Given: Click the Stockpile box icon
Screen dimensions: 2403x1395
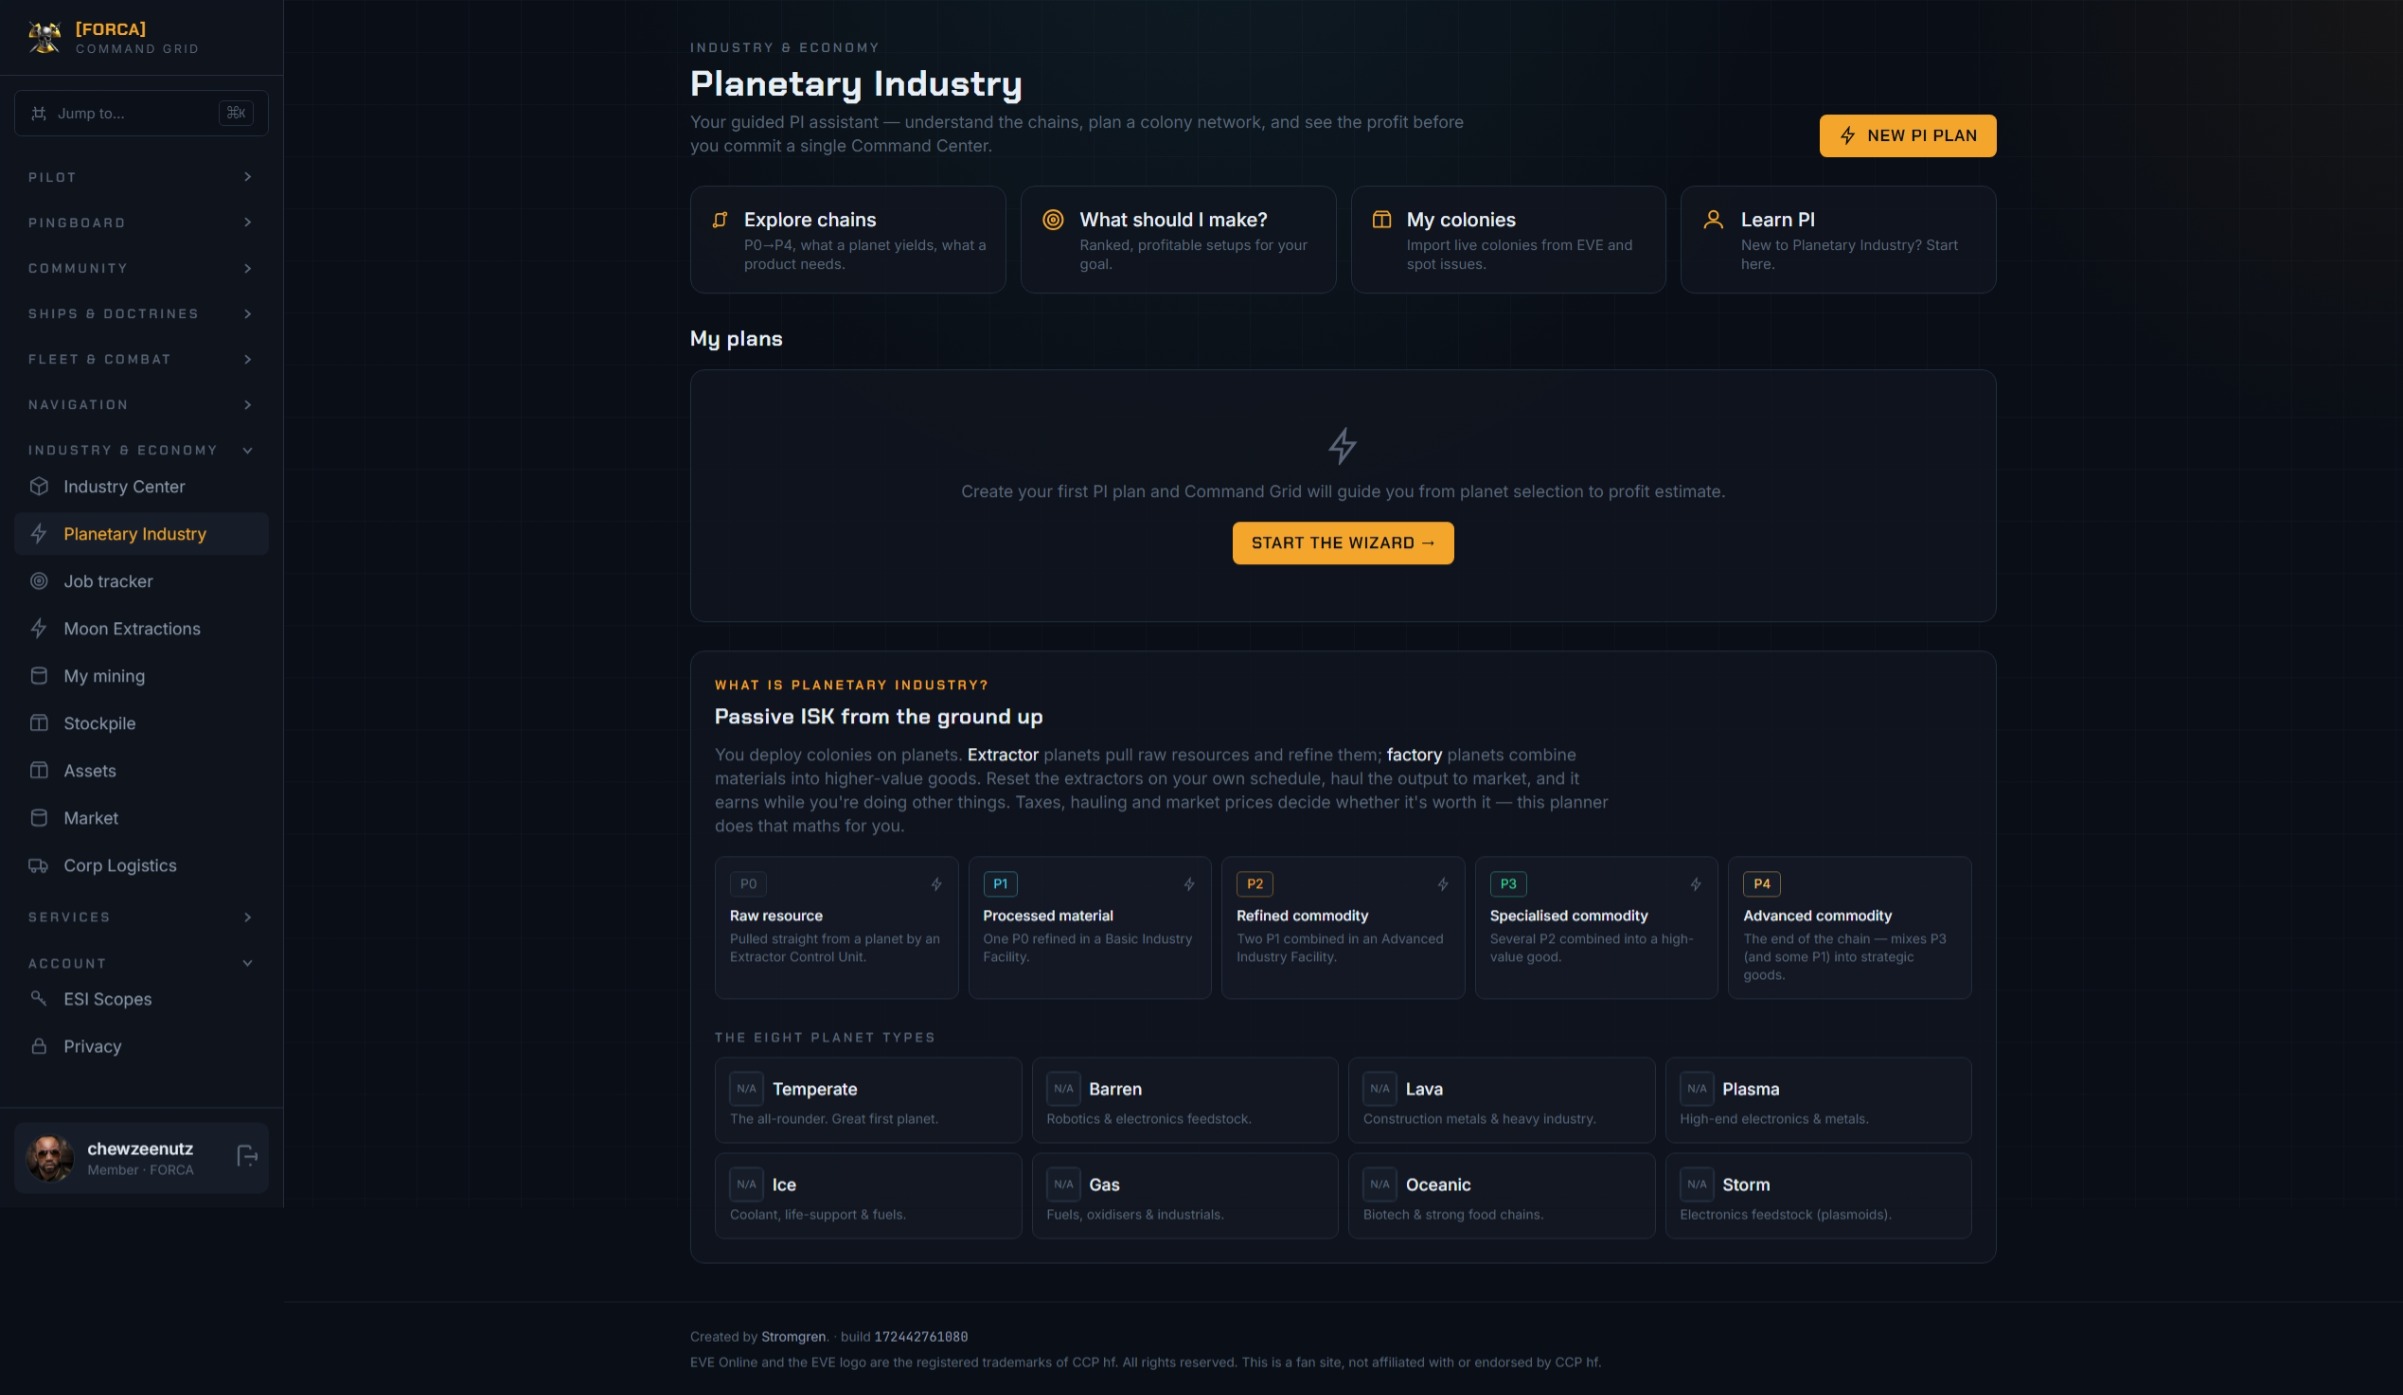Looking at the screenshot, I should (39, 723).
